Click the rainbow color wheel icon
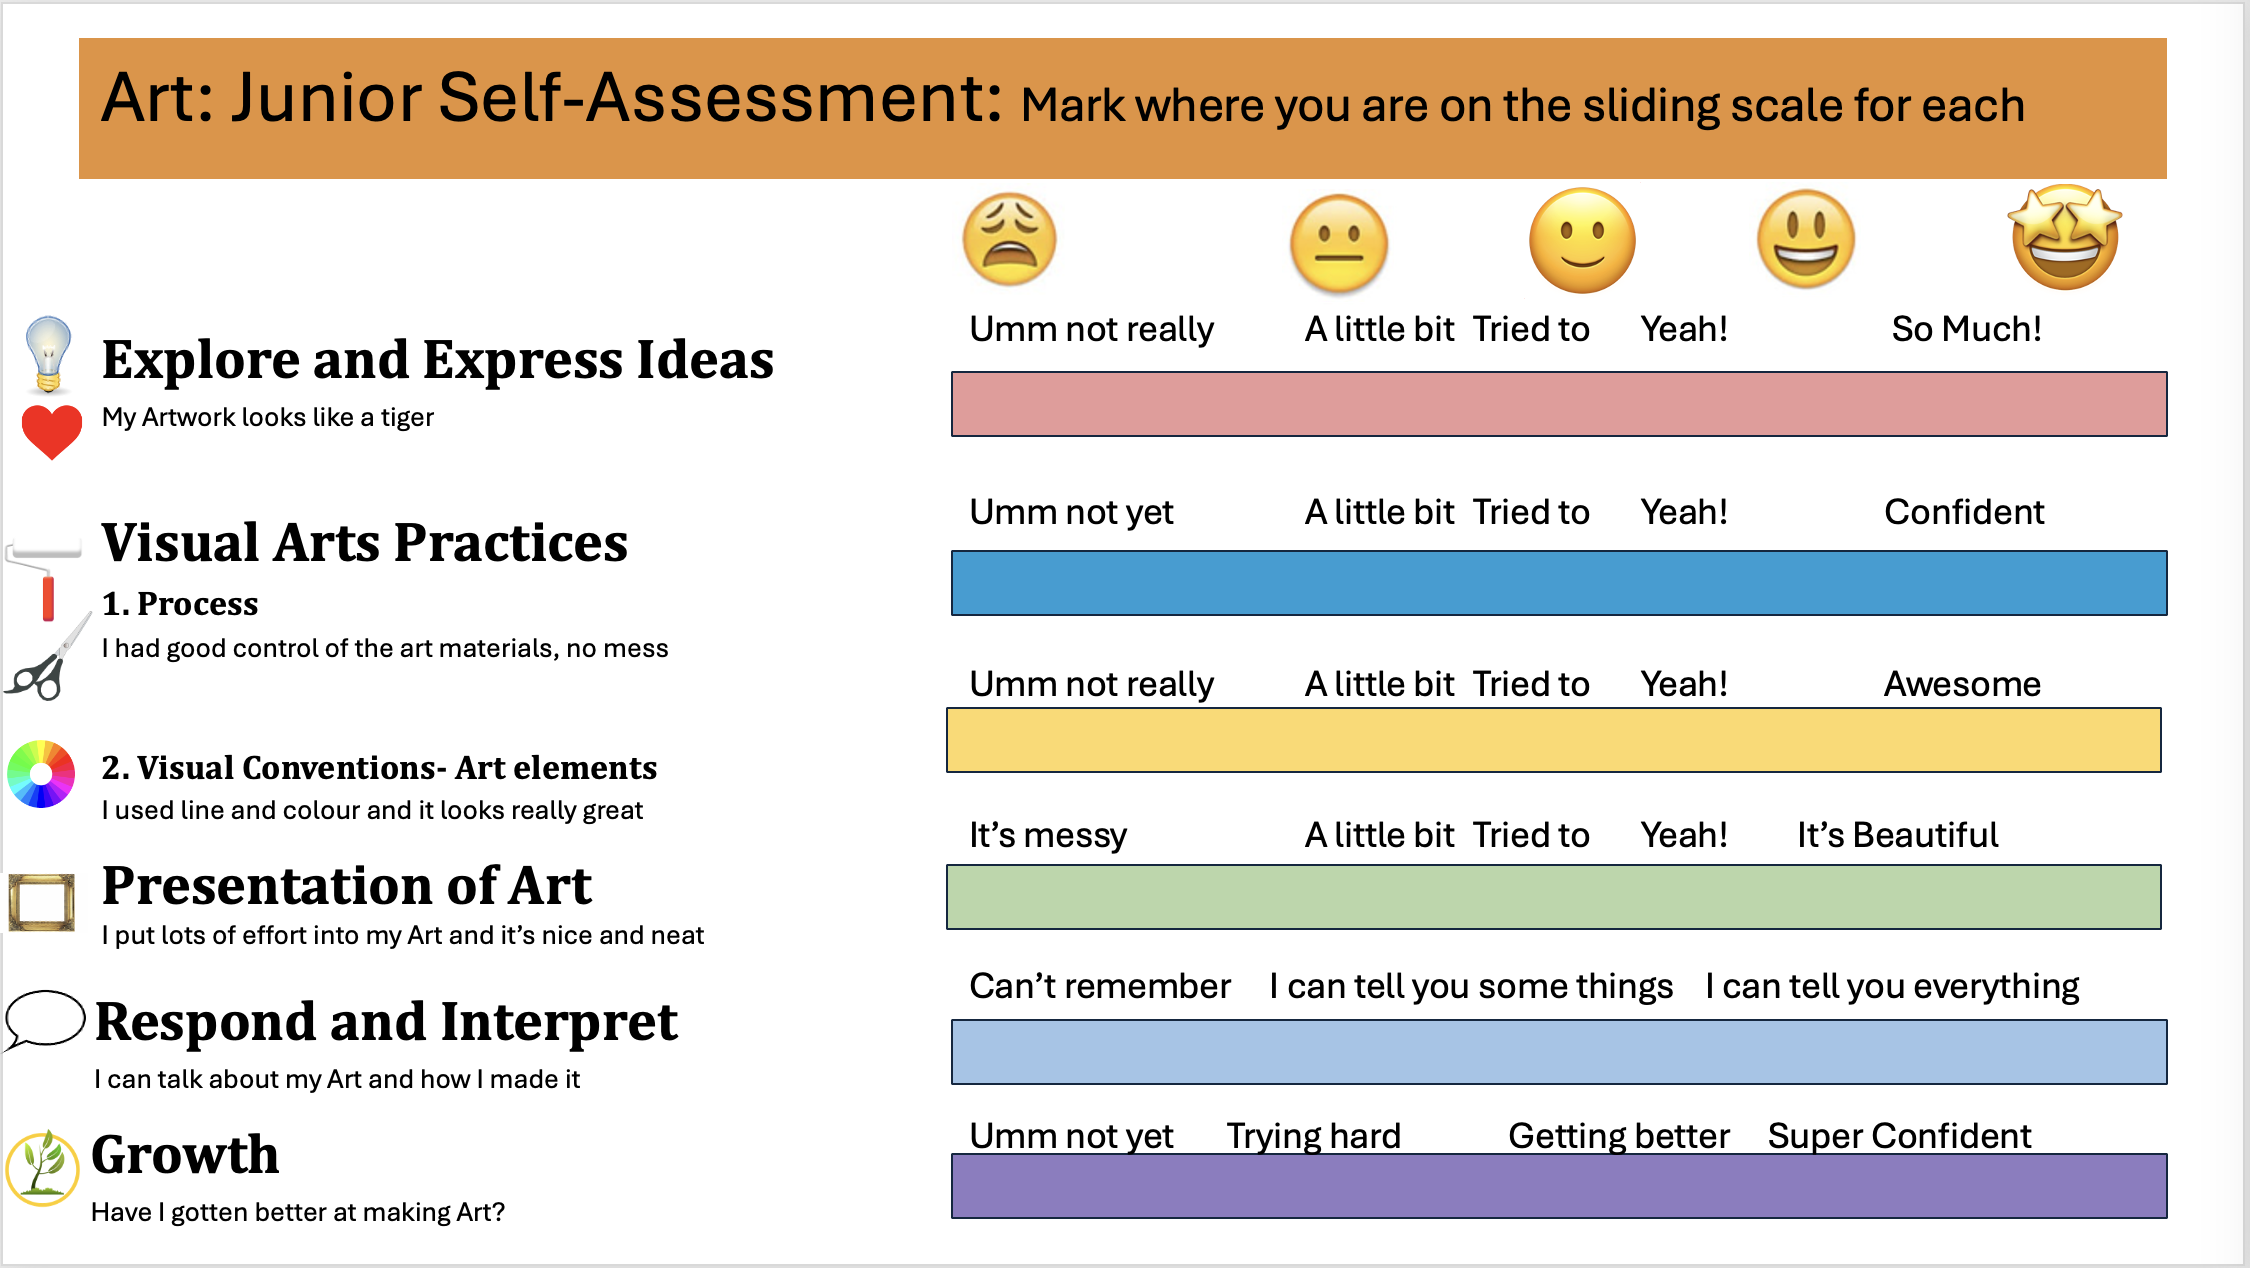This screenshot has width=2250, height=1268. pos(41,773)
